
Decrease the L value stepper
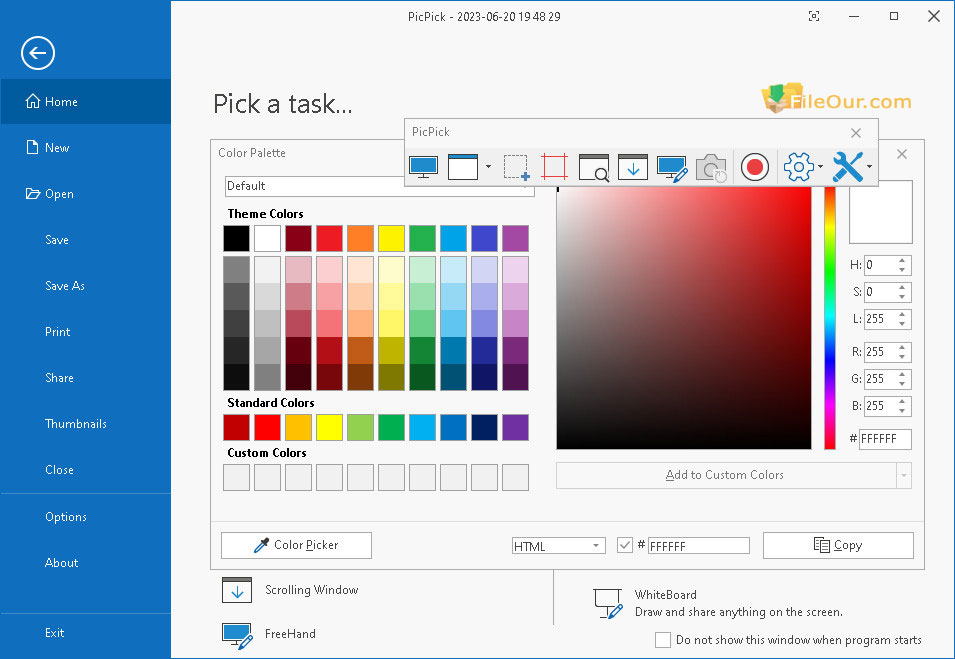pyautogui.click(x=902, y=323)
